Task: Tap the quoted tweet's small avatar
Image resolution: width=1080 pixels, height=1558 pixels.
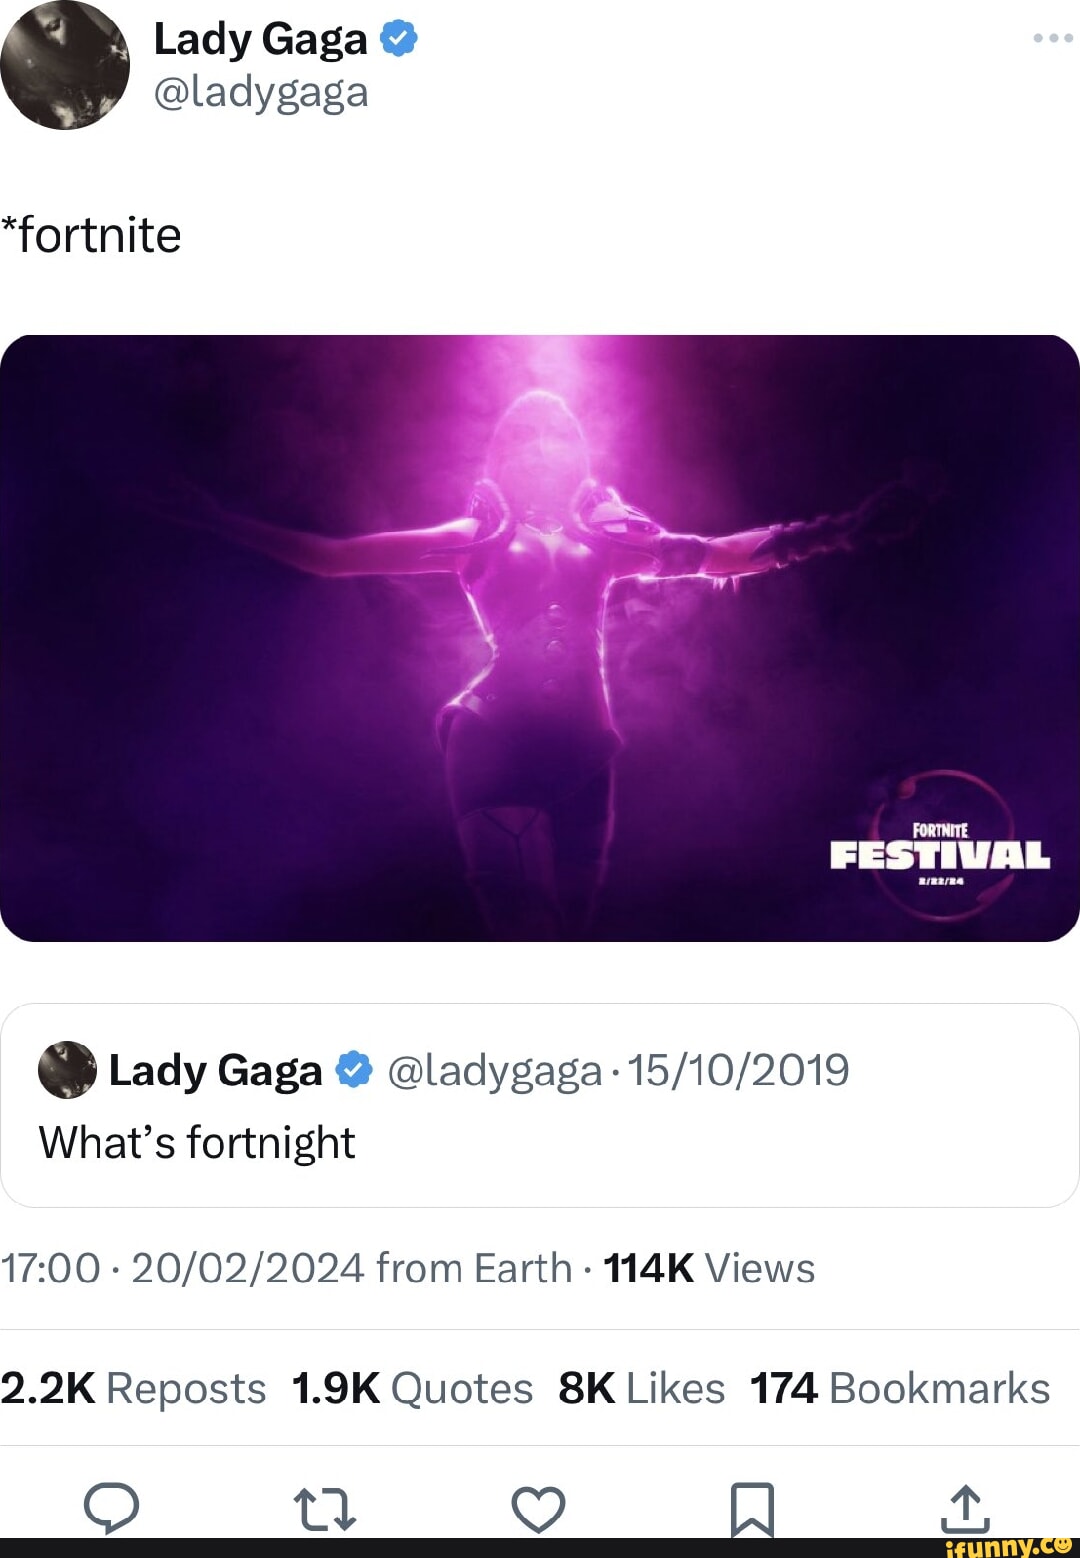Action: (x=67, y=1070)
